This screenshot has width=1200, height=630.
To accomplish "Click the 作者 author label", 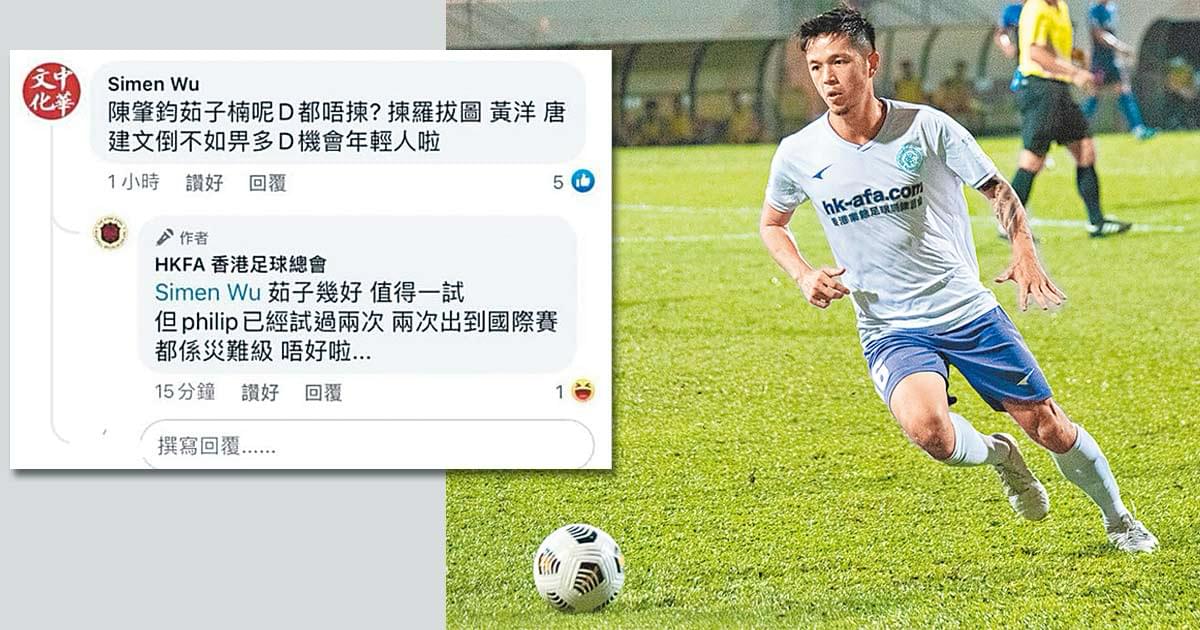I will click(193, 237).
